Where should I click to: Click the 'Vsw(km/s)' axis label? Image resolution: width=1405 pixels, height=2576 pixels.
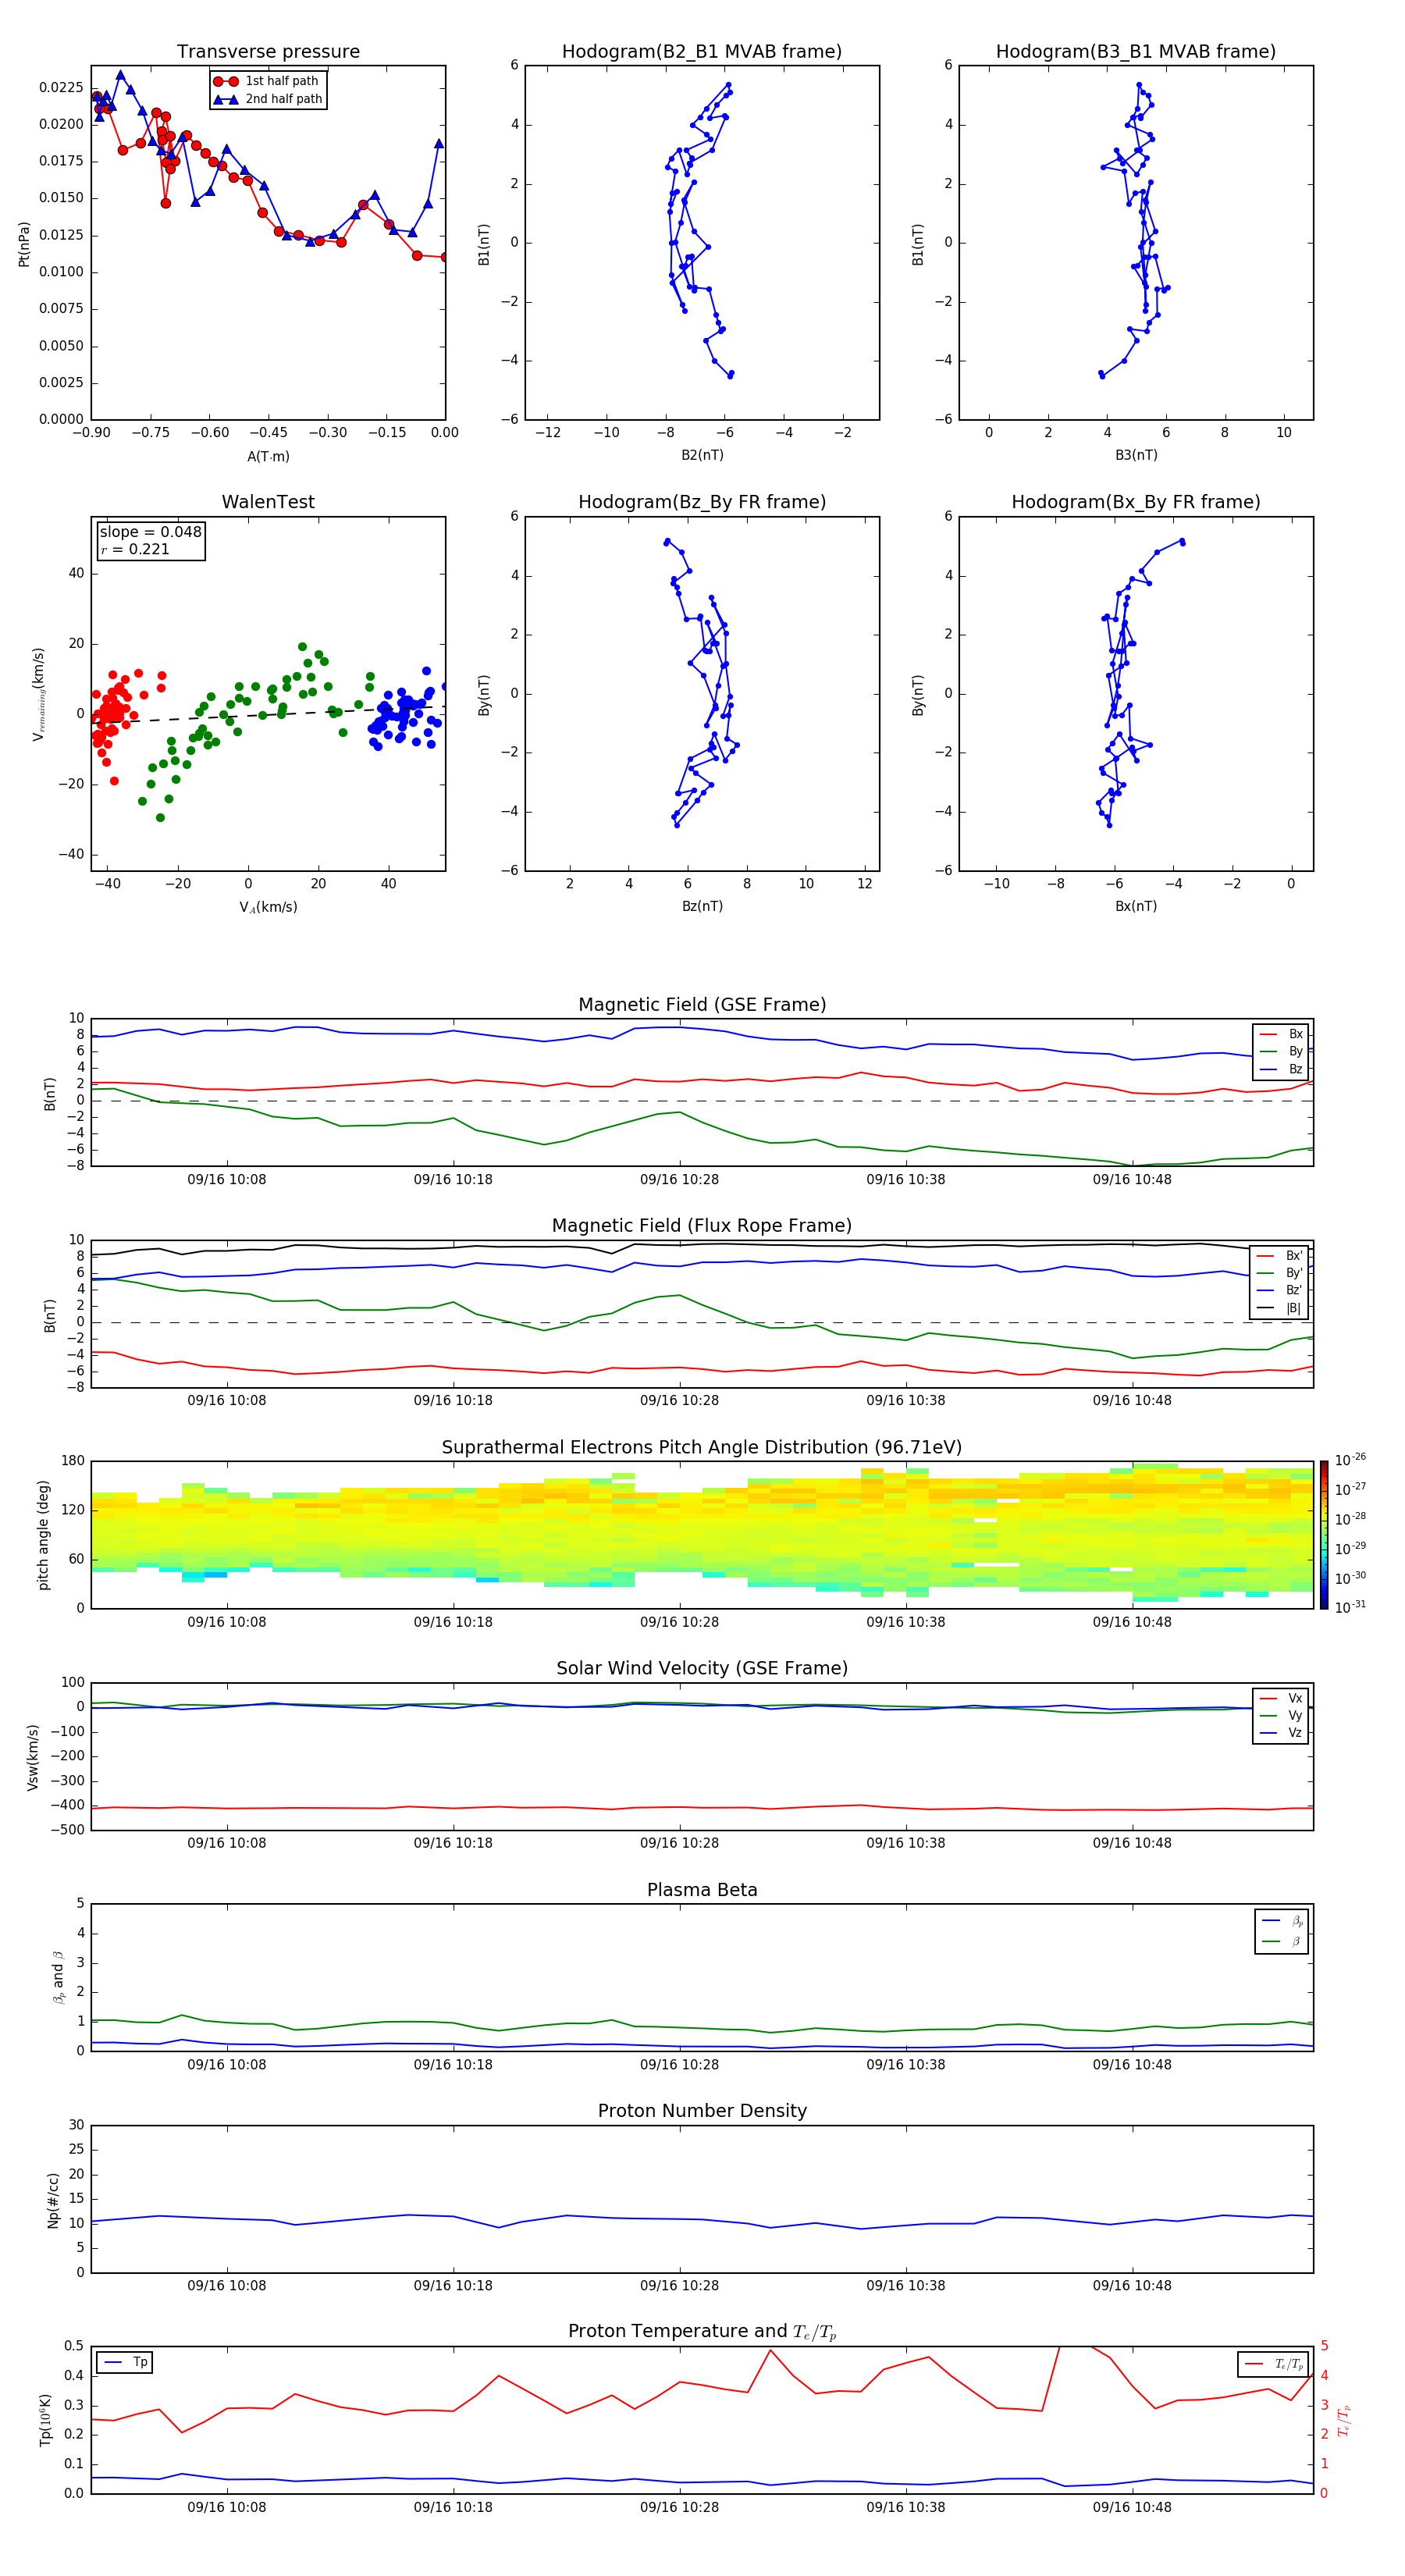pyautogui.click(x=33, y=1757)
